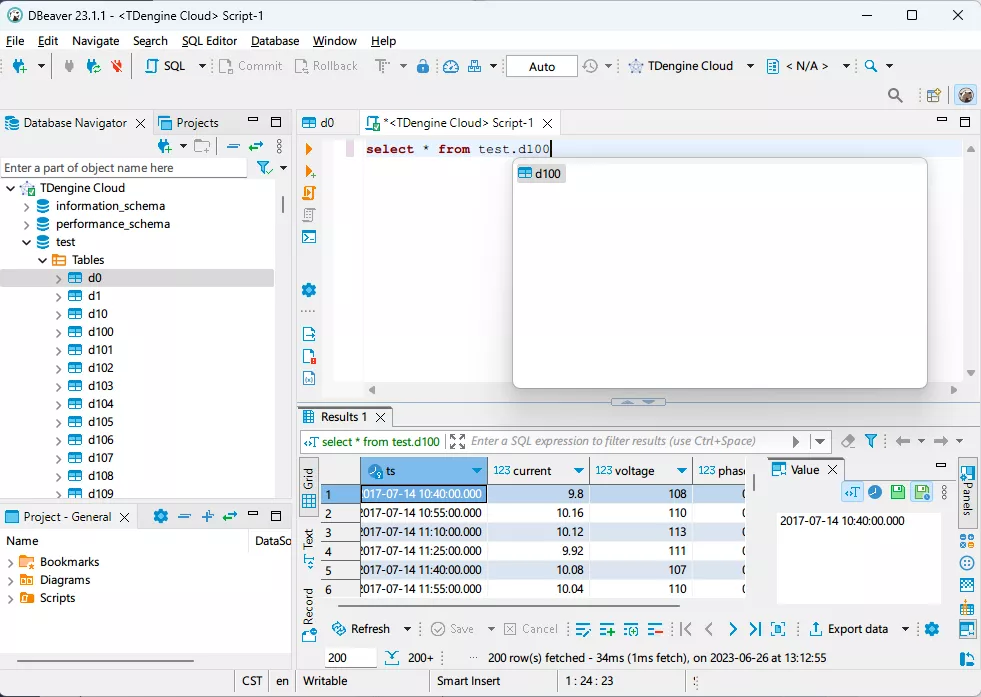Open the Database menu

pos(274,41)
